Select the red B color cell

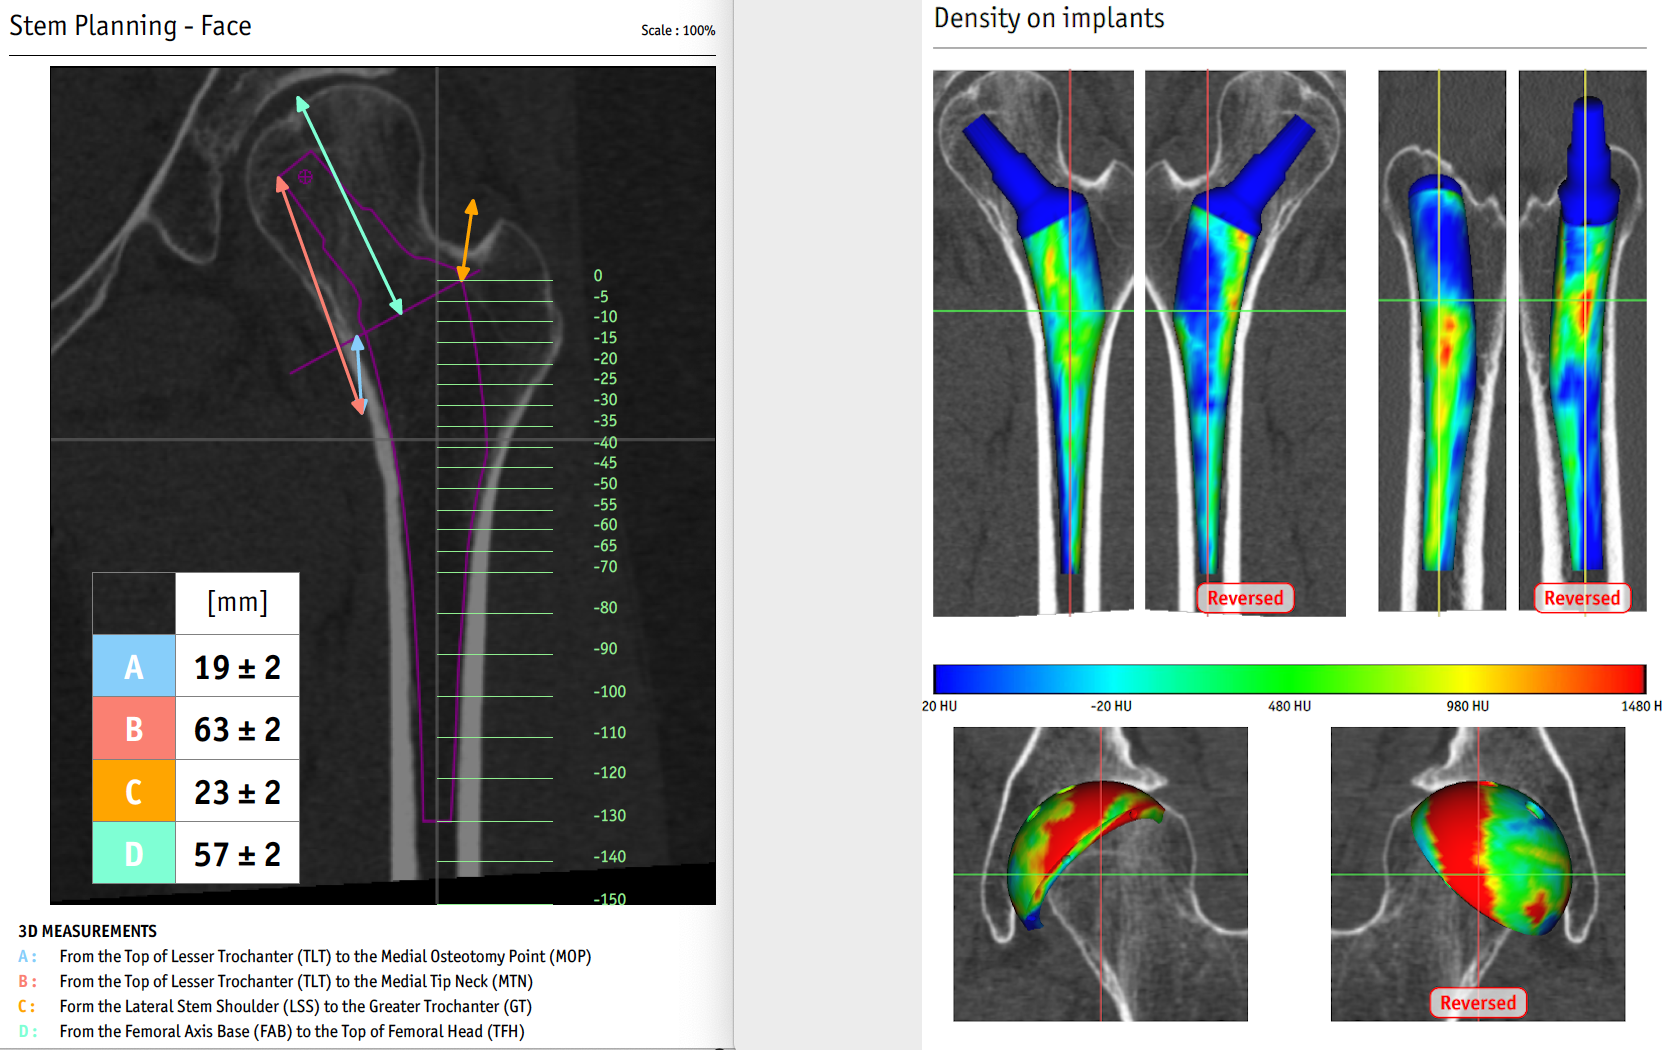(134, 729)
